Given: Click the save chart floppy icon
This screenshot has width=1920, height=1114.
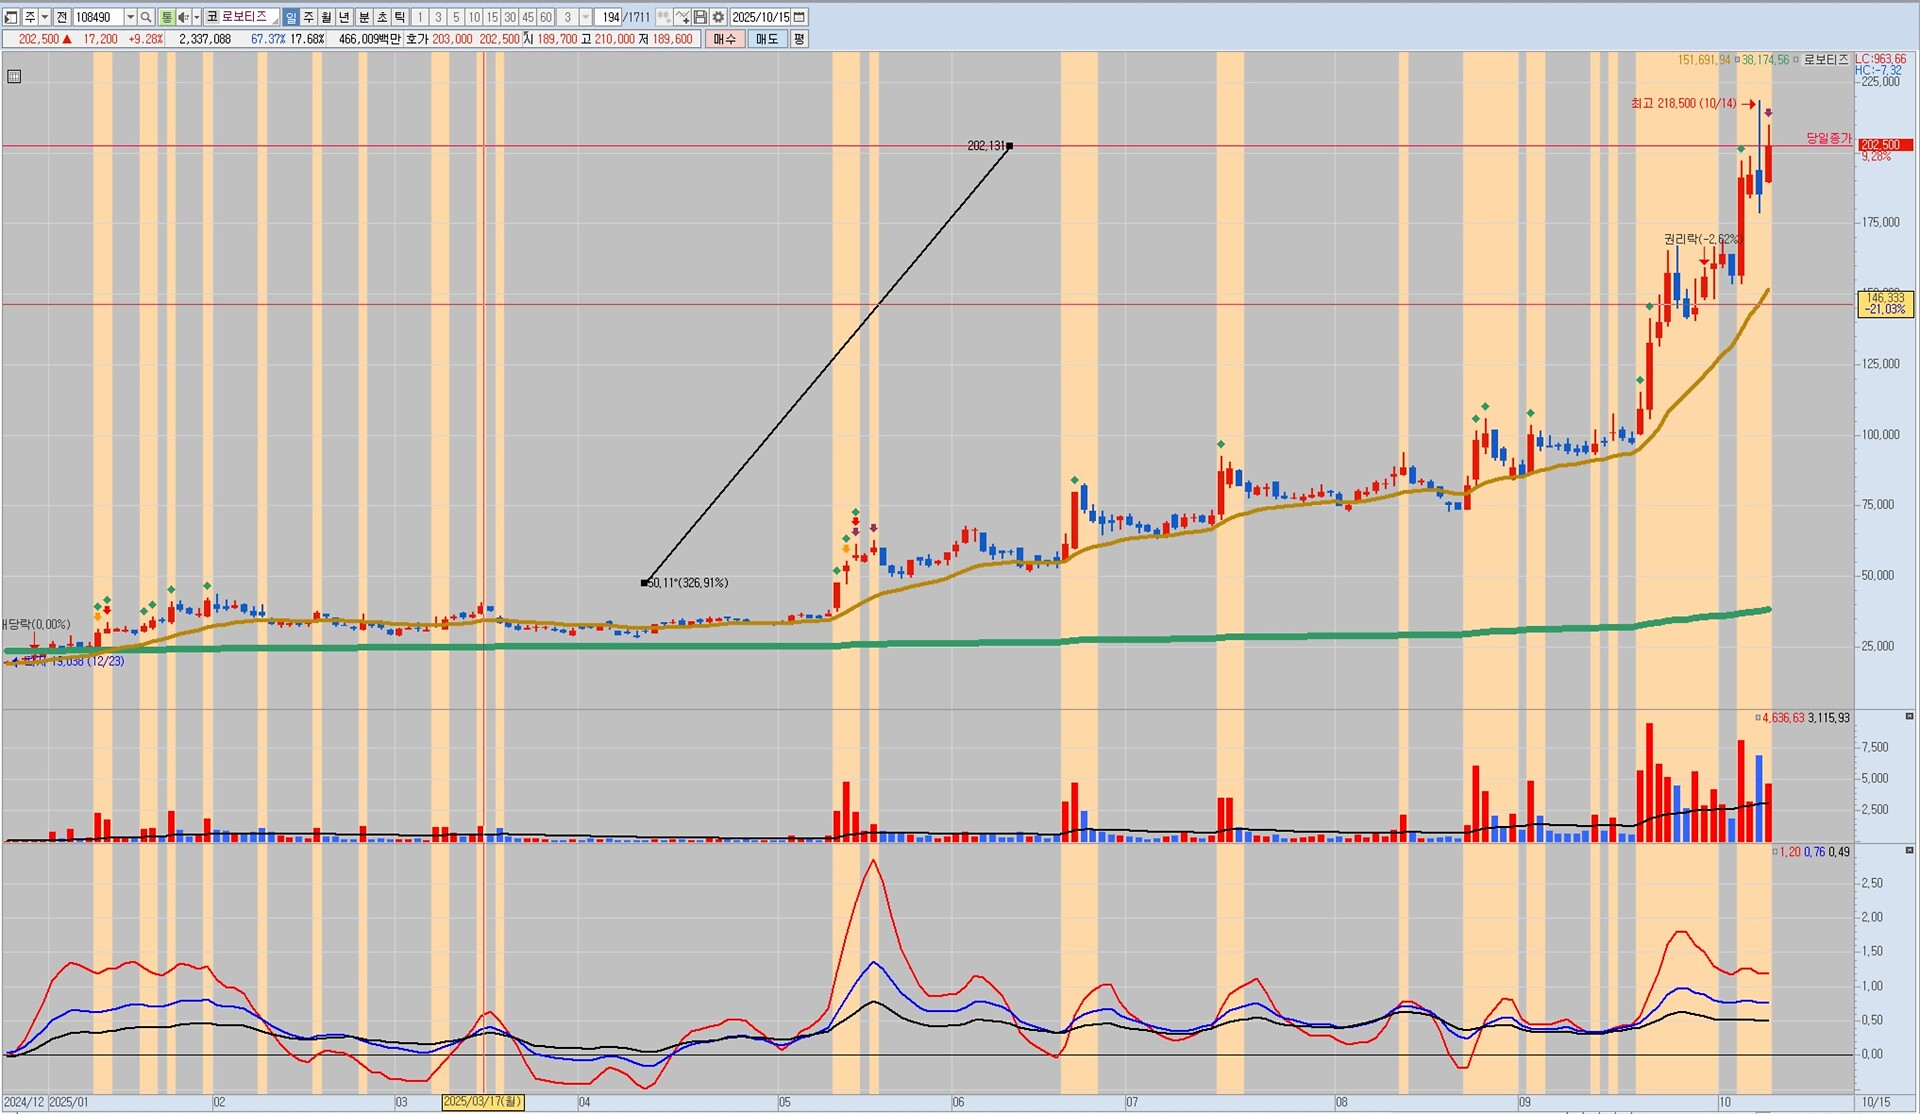Looking at the screenshot, I should 700,17.
